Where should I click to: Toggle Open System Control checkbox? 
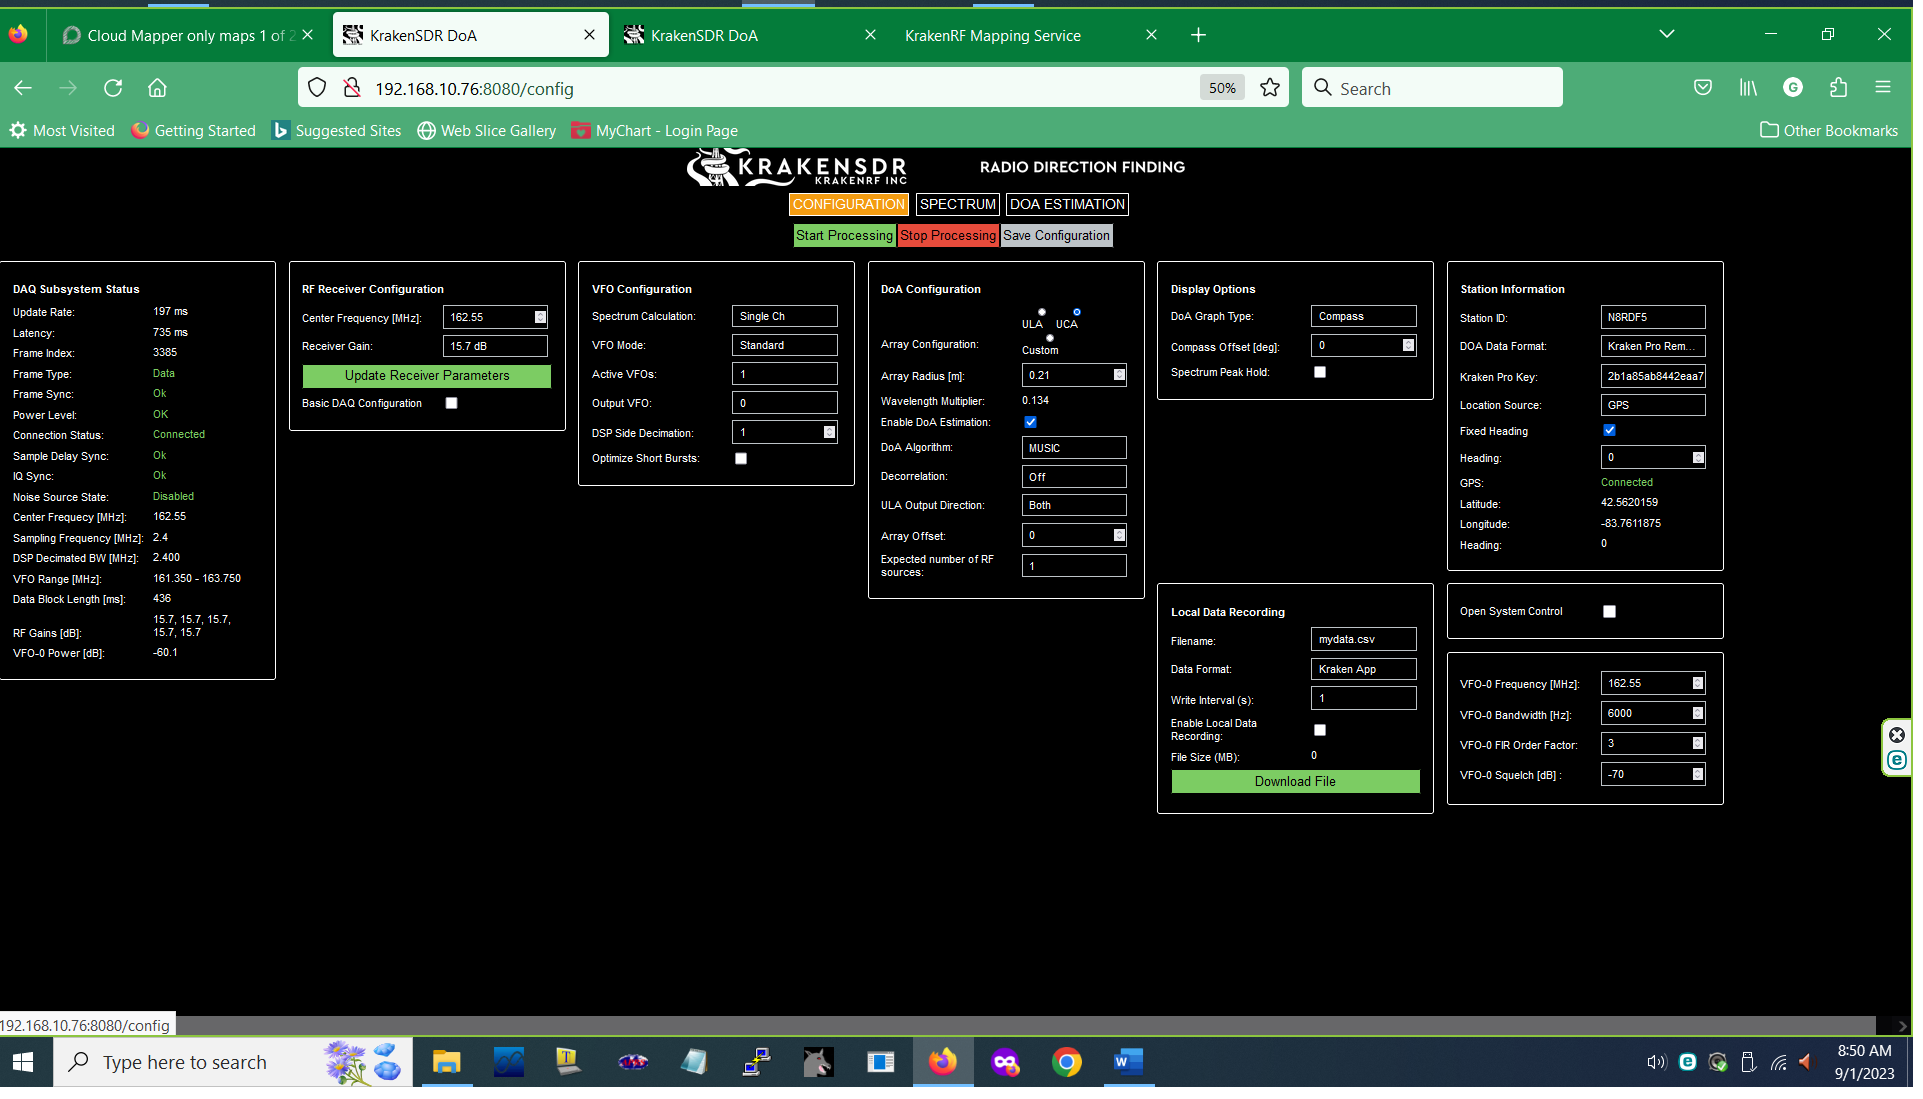pos(1610,612)
